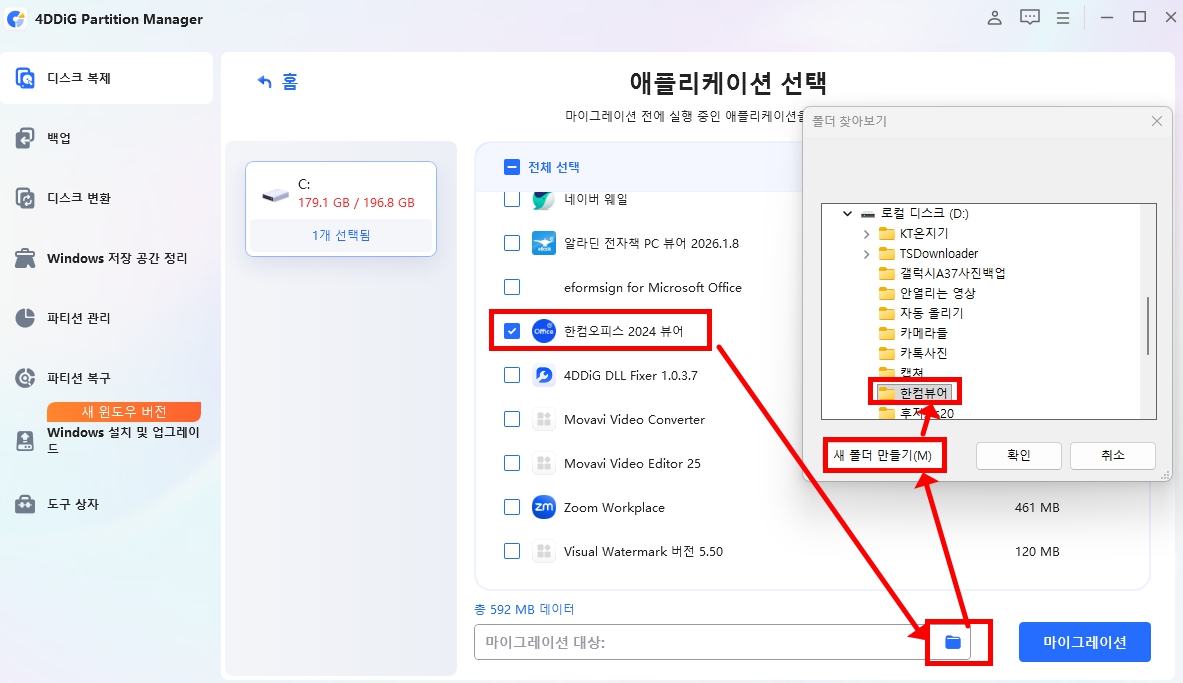The height and width of the screenshot is (683, 1183).
Task: Click the Aladin ebook viewer icon
Action: (543, 243)
